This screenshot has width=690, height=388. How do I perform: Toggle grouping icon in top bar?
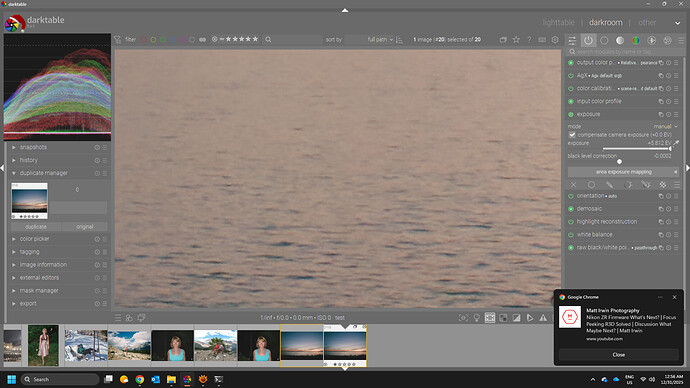click(503, 40)
